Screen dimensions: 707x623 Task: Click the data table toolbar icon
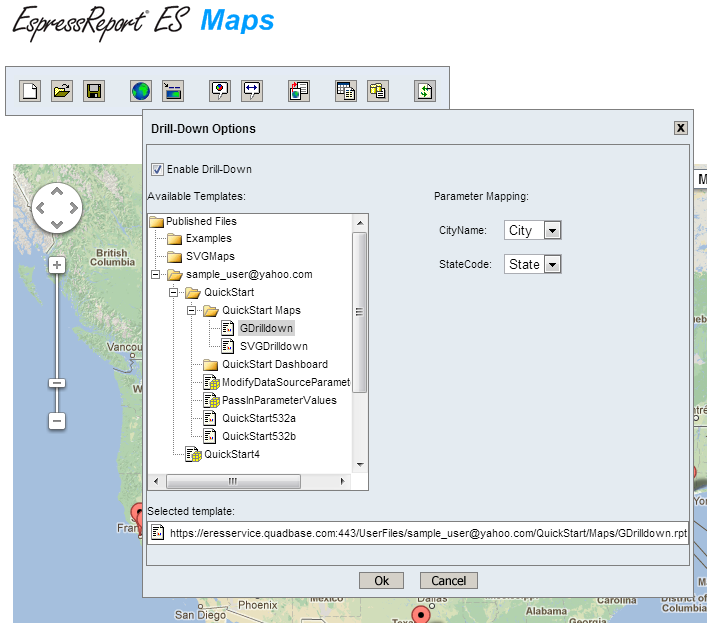click(346, 91)
